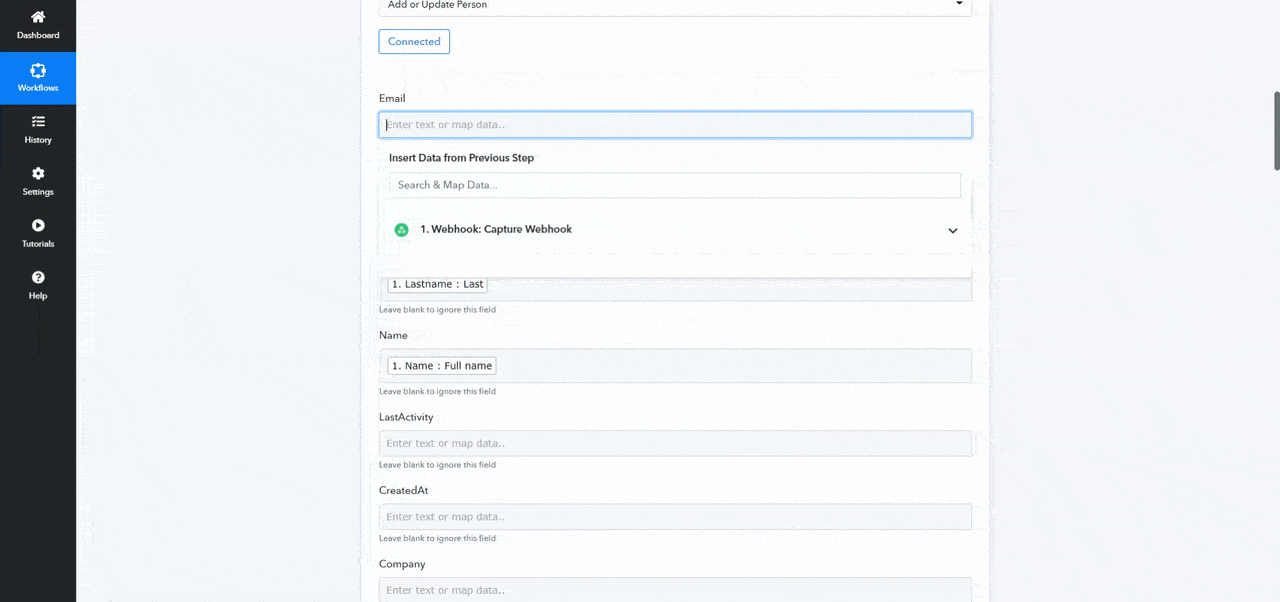
Task: Click into the CreatedAt input field
Action: tap(675, 517)
